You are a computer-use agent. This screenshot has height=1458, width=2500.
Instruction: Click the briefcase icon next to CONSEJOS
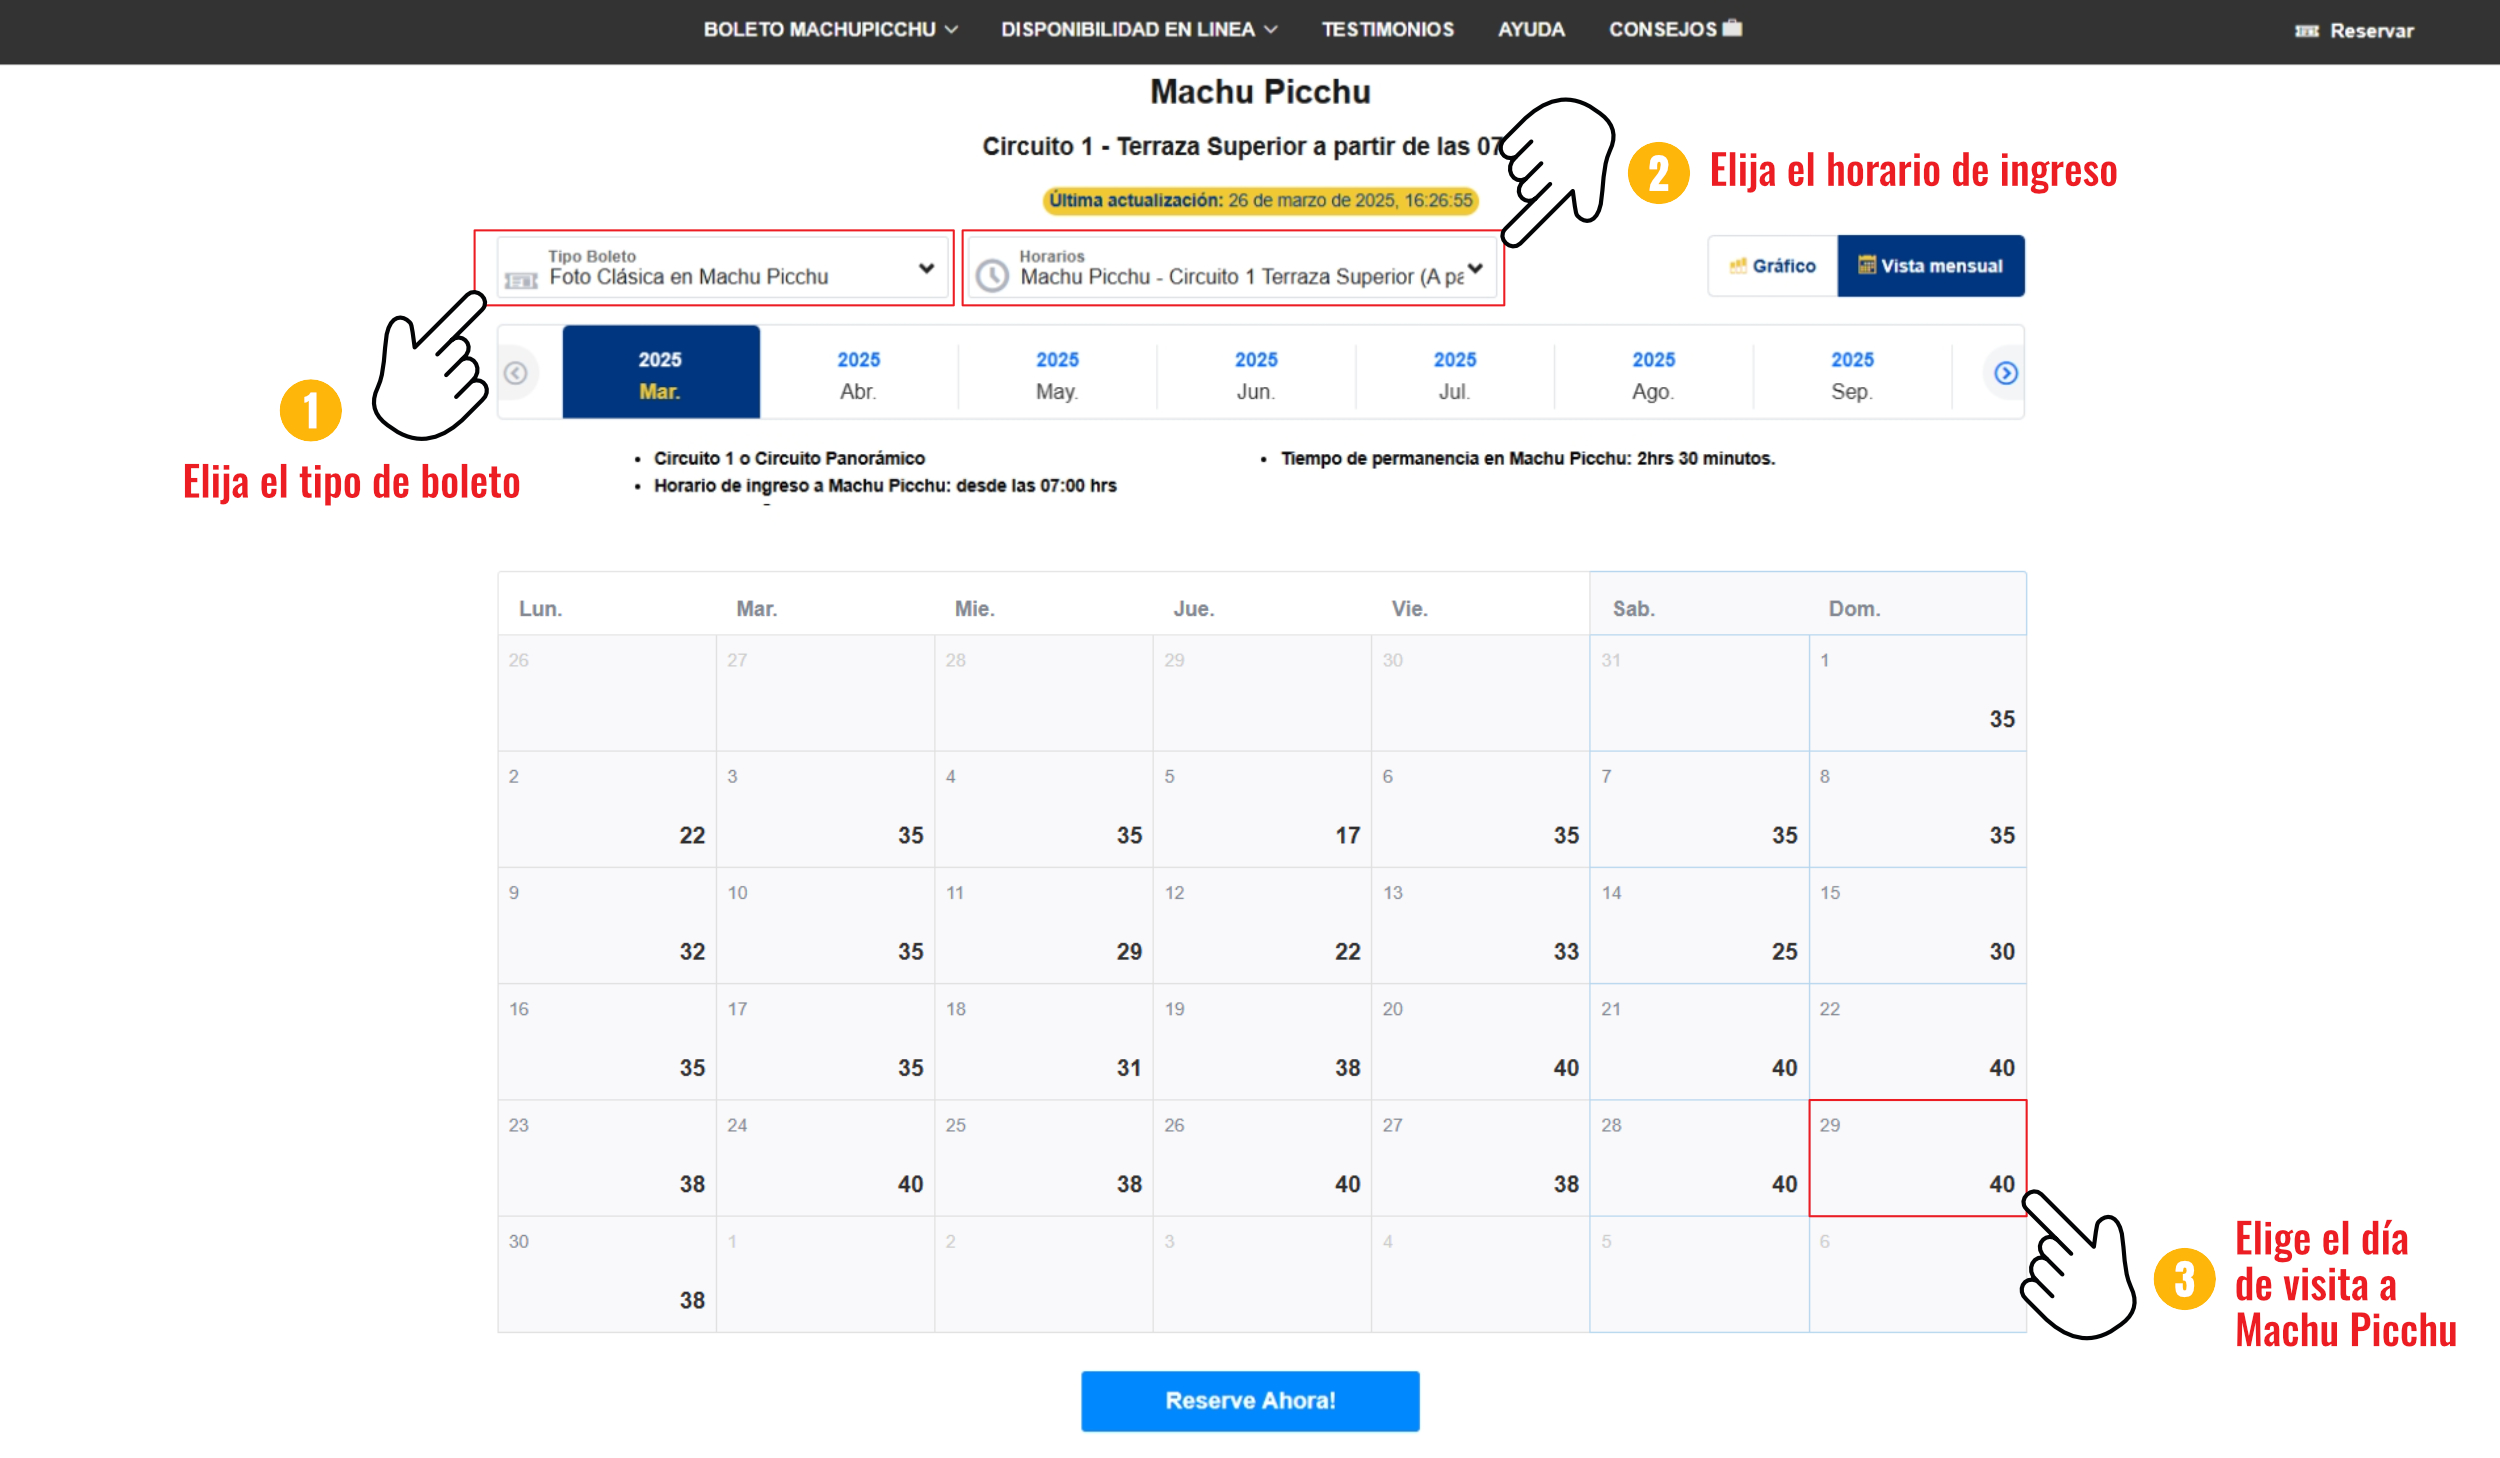coord(1733,28)
